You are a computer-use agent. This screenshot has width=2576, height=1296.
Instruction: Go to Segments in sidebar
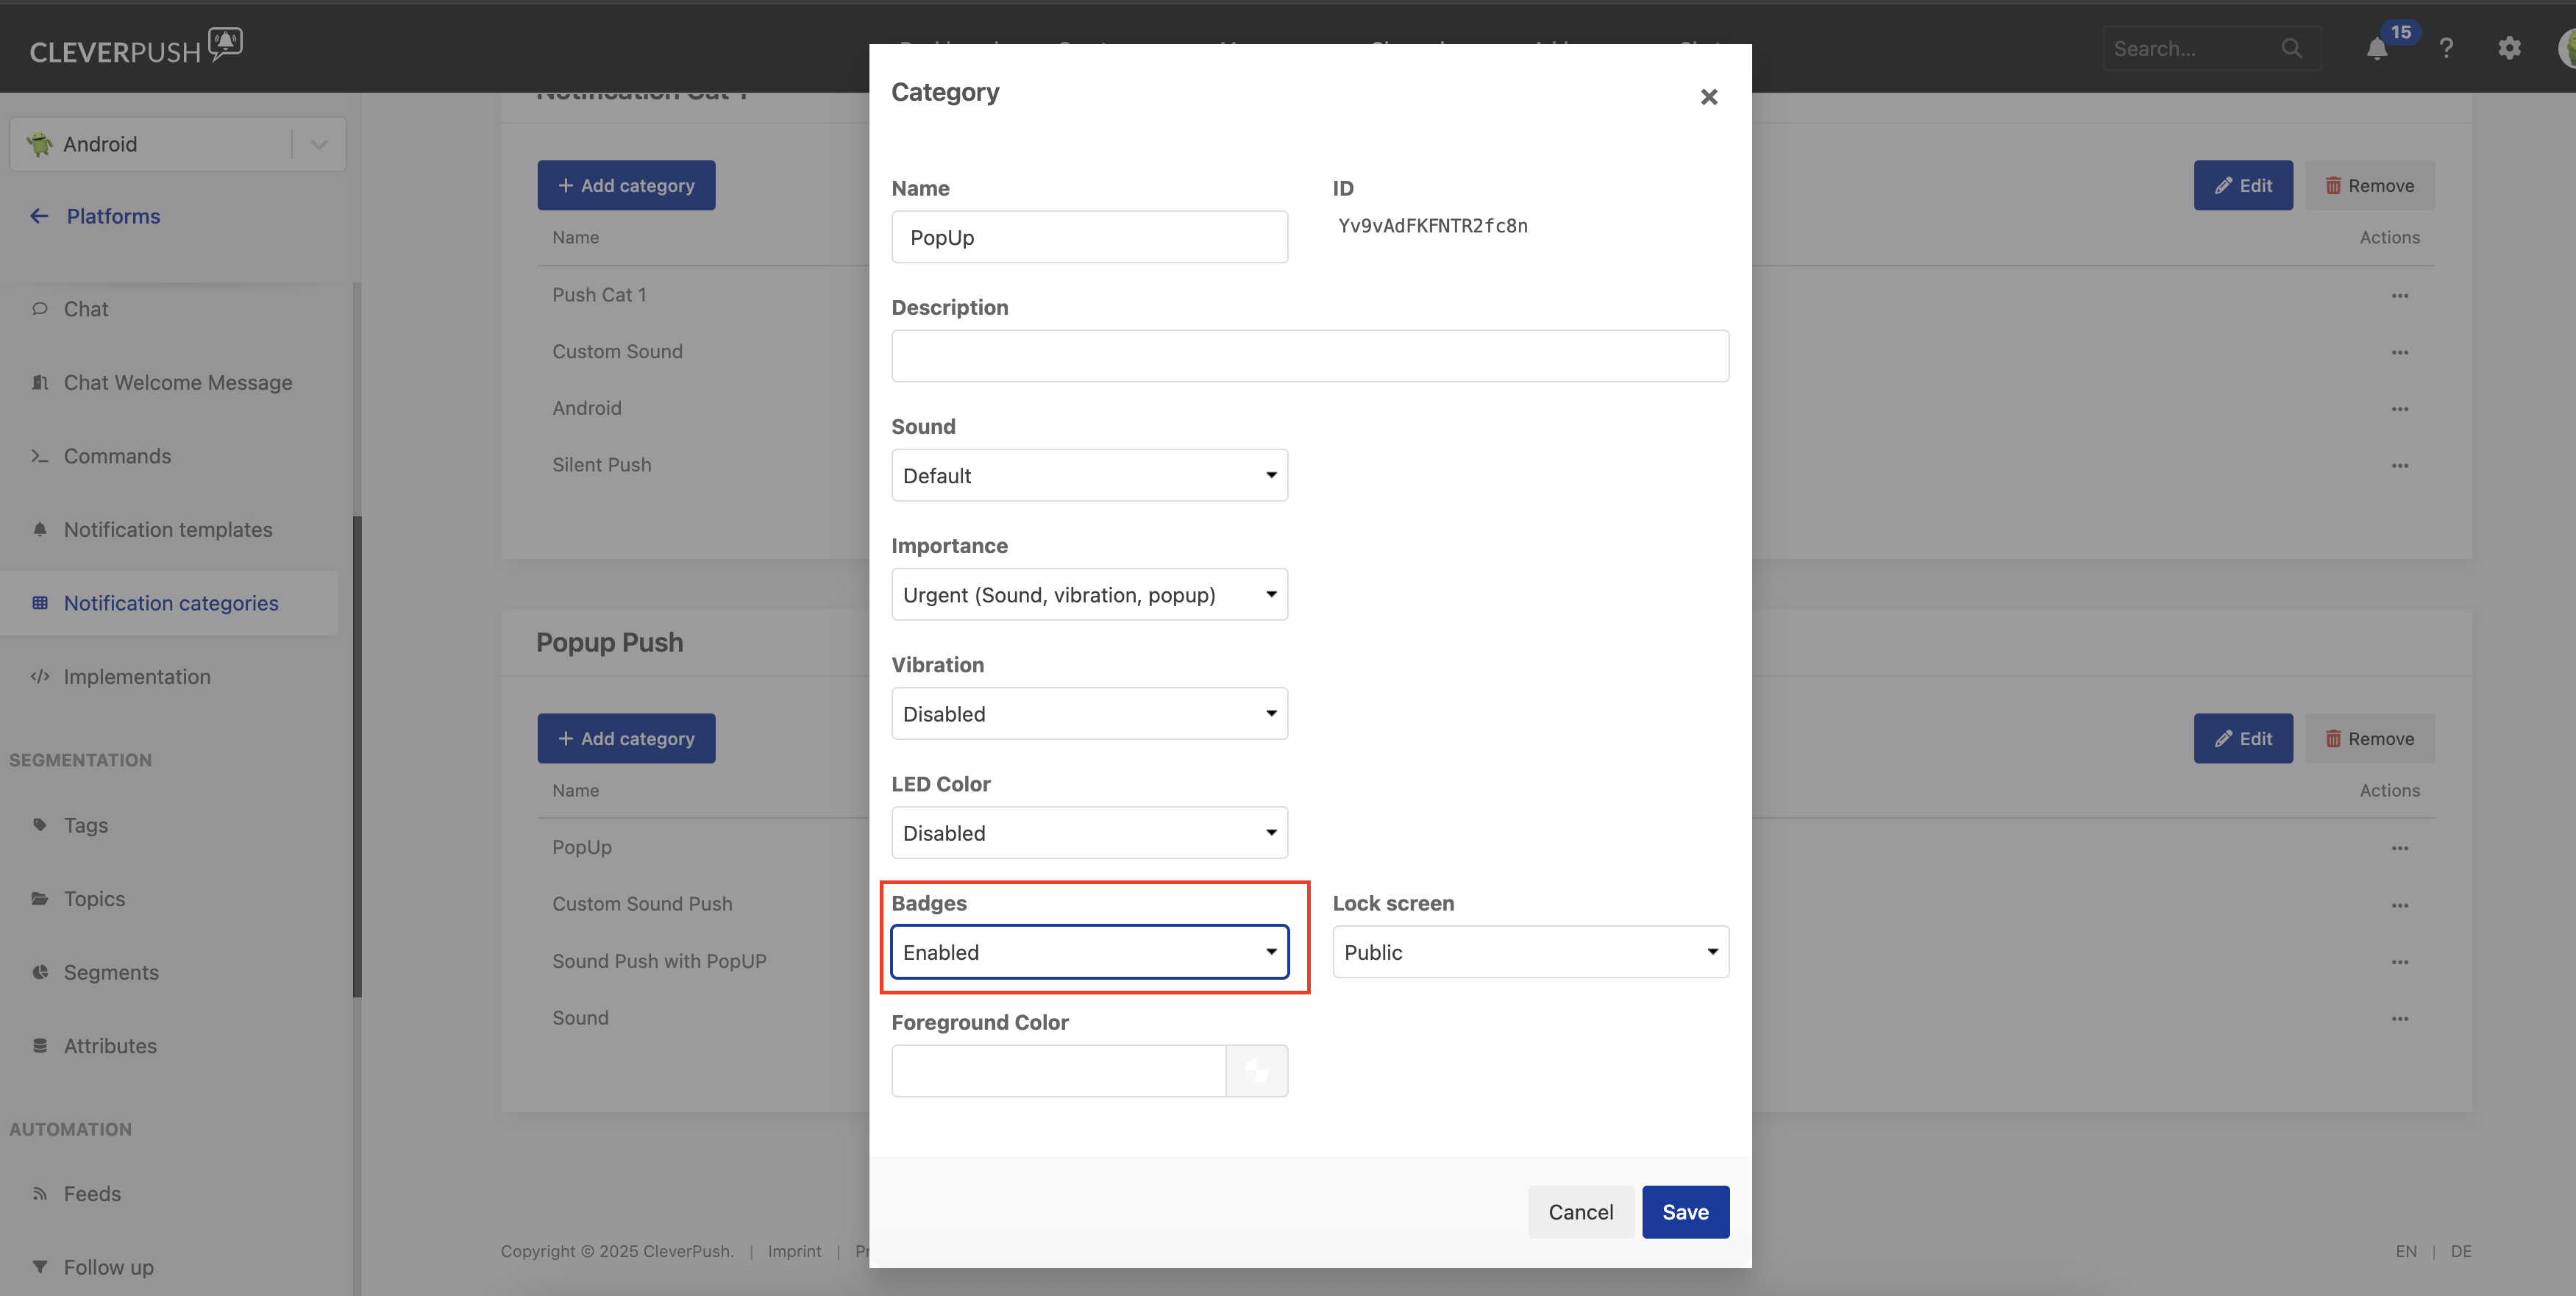(x=111, y=972)
